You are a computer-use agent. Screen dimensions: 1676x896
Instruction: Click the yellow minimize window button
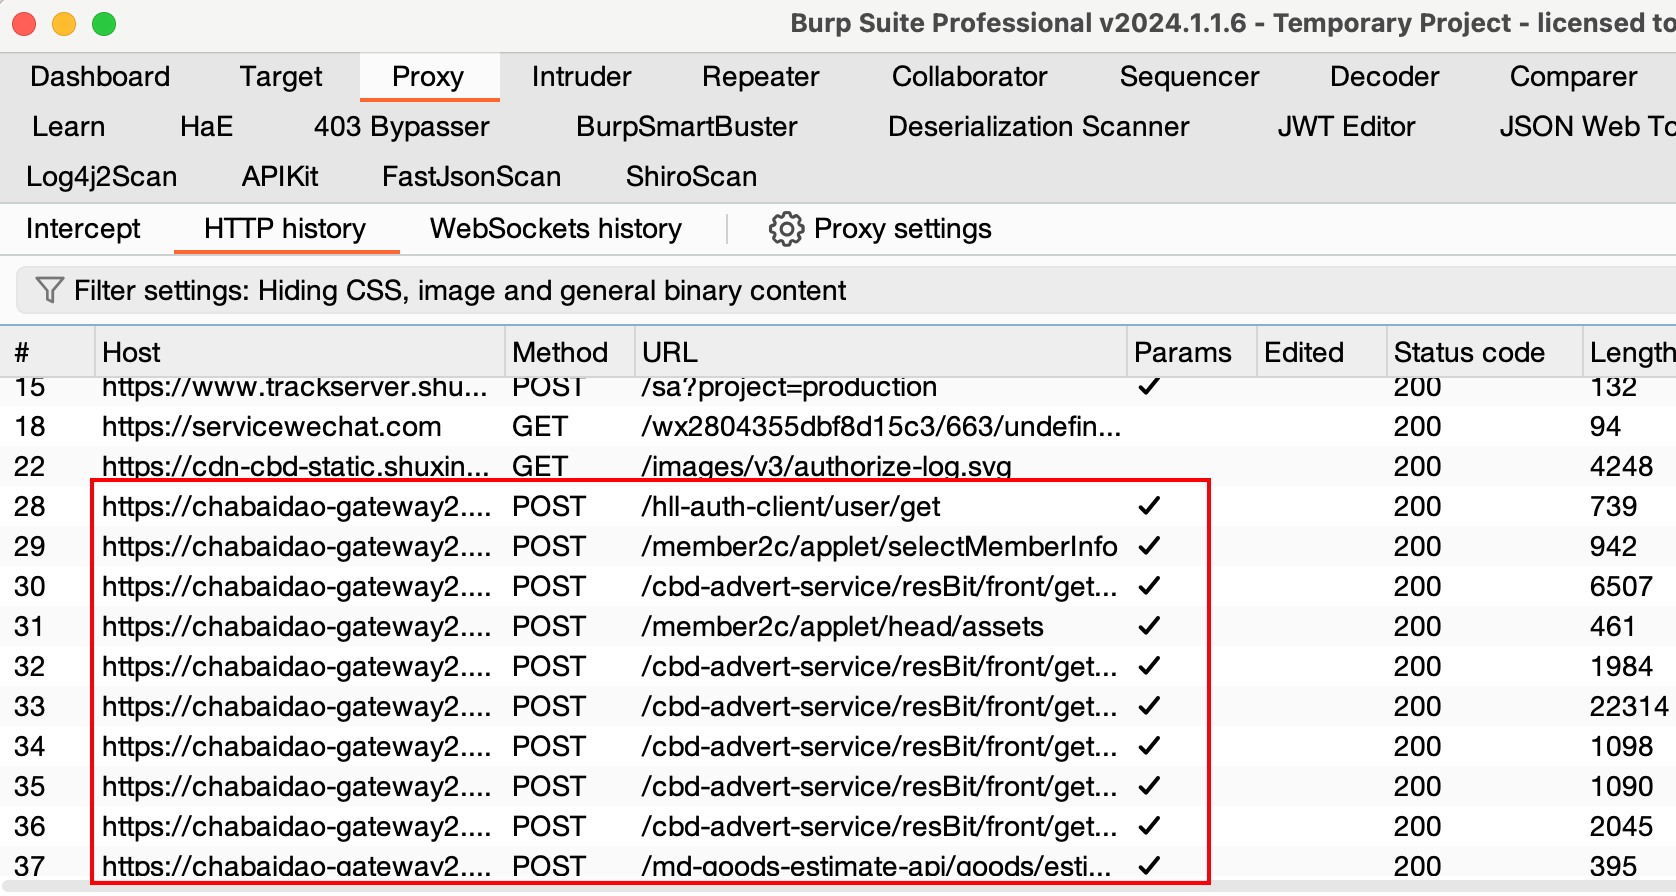tap(64, 23)
